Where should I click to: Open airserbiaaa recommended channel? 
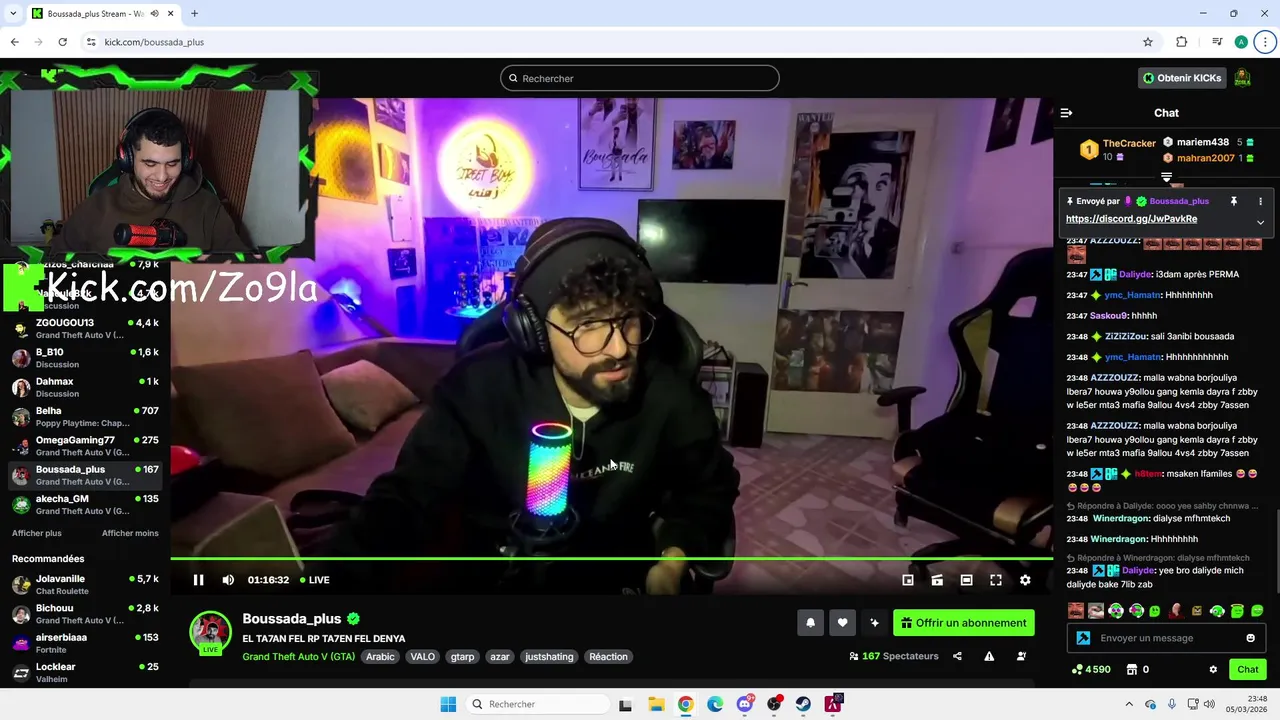tap(85, 643)
